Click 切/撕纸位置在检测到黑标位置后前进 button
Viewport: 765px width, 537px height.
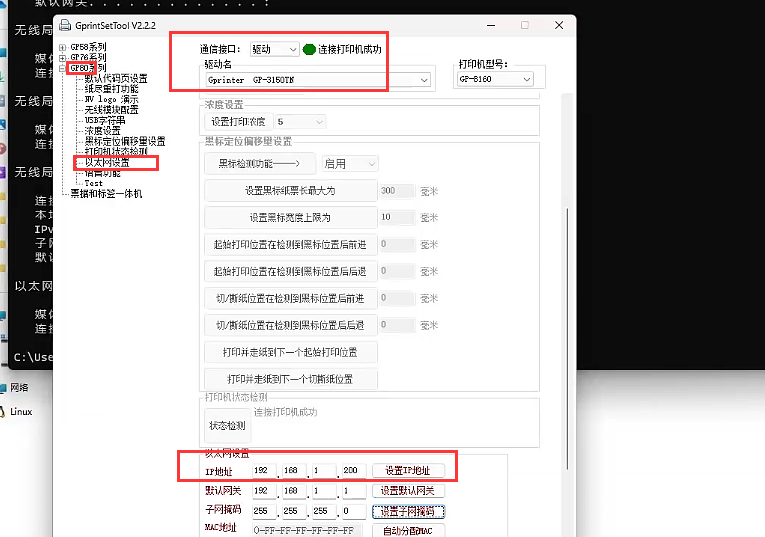[290, 298]
